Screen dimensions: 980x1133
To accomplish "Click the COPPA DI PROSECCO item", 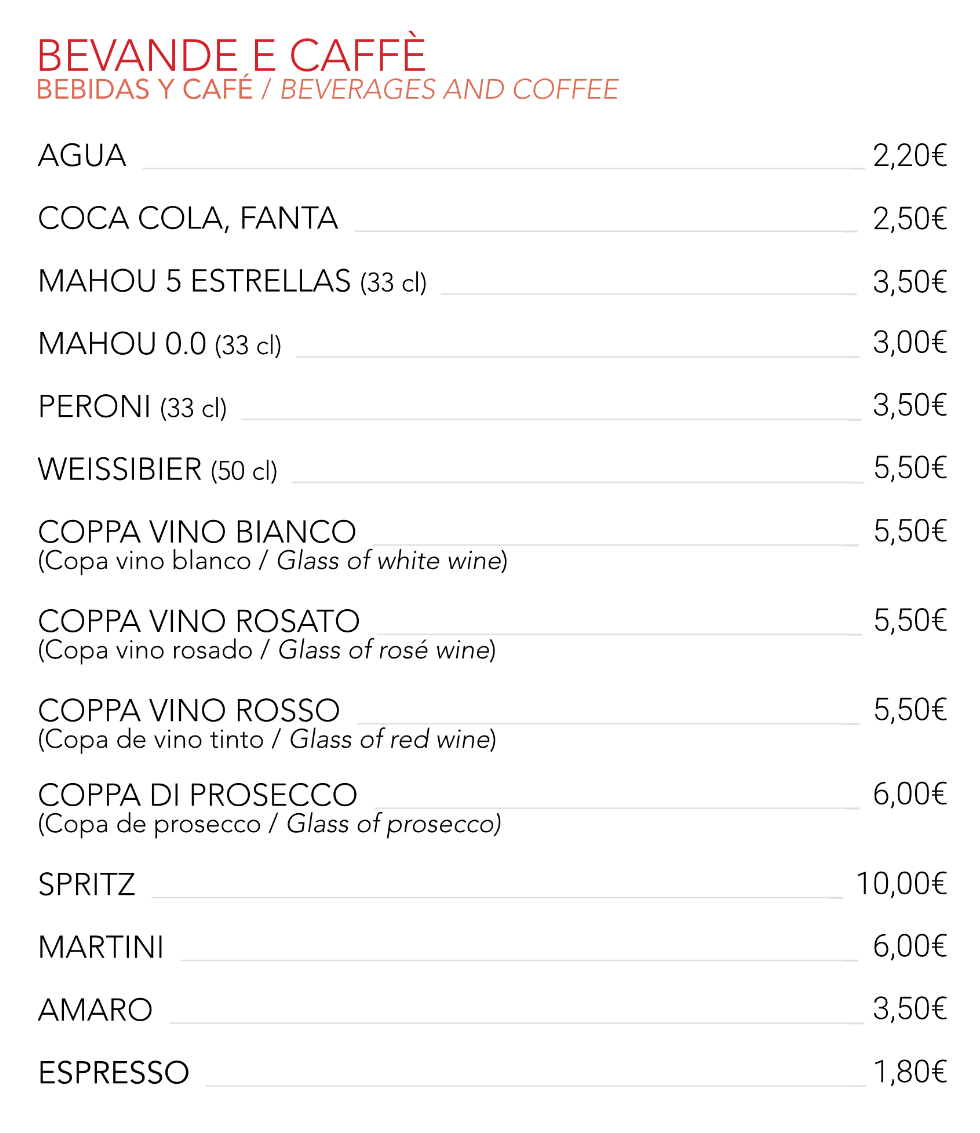I will pos(197,795).
